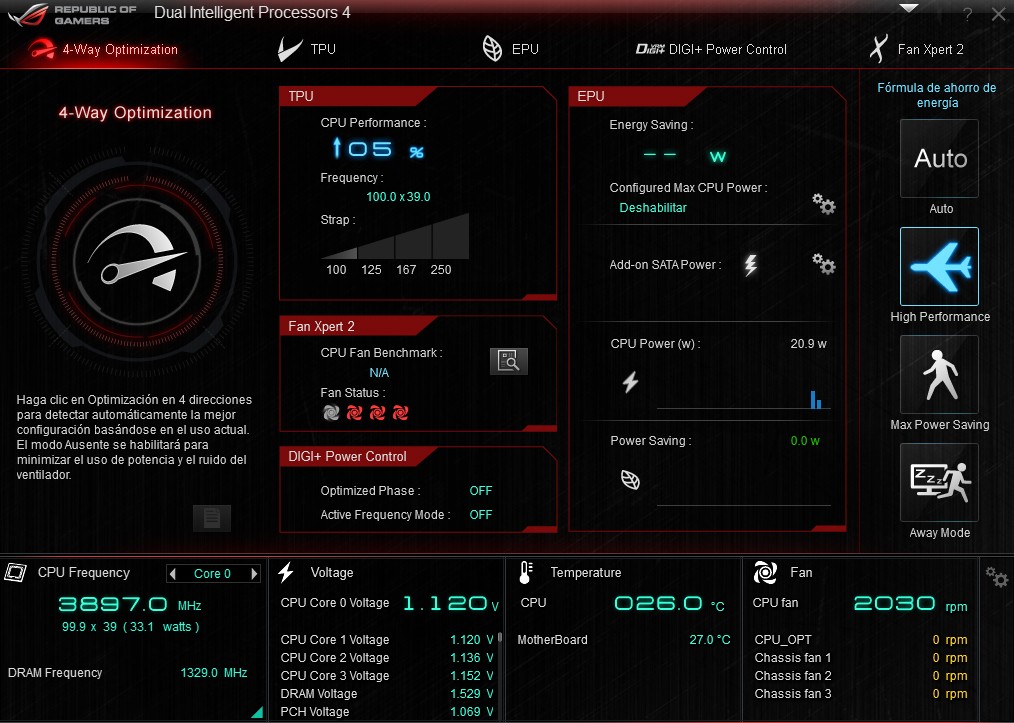The image size is (1014, 723).
Task: Toggle Optimized Phase OFF value
Action: click(480, 491)
